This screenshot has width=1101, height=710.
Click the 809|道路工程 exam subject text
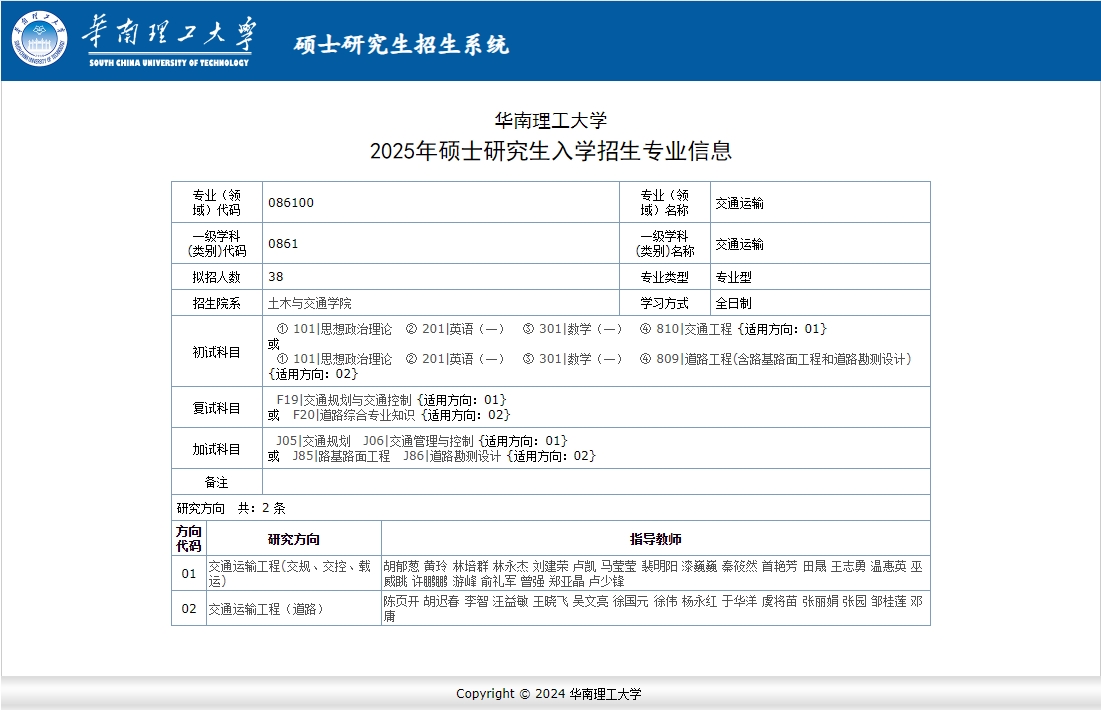[x=784, y=359]
